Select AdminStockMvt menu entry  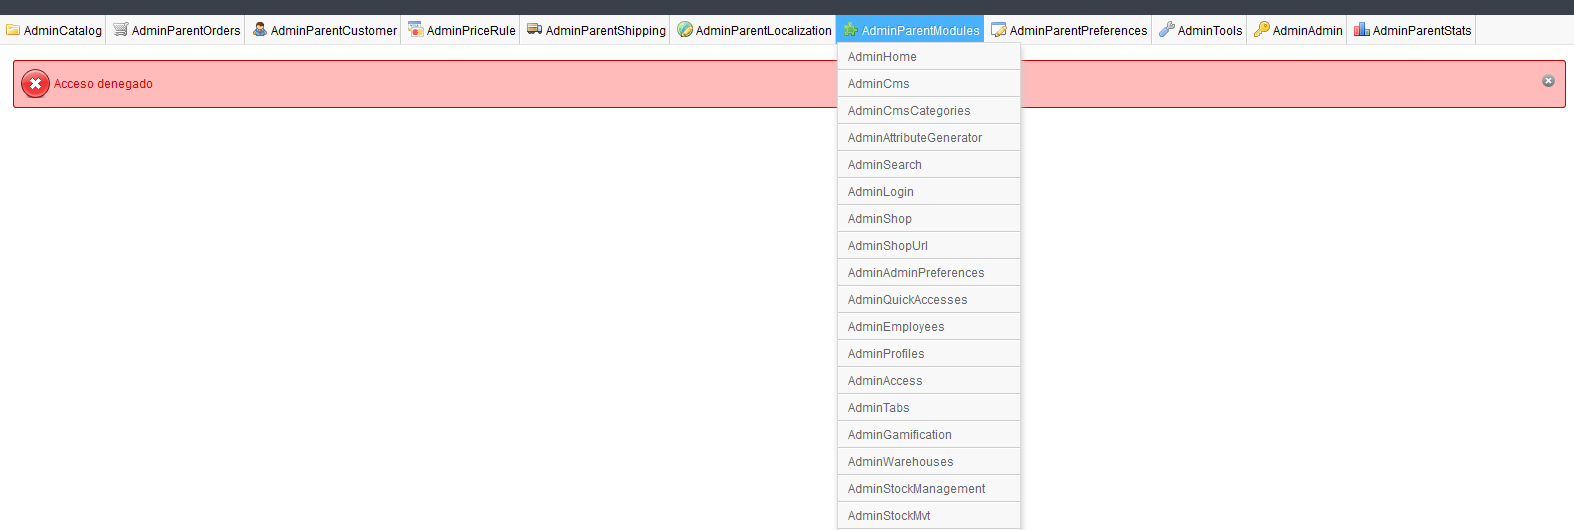pyautogui.click(x=929, y=516)
